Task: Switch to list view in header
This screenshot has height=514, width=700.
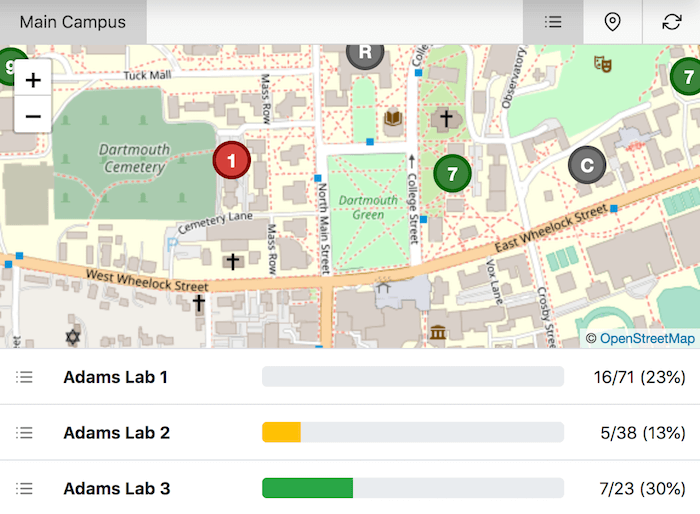Action: click(x=553, y=22)
